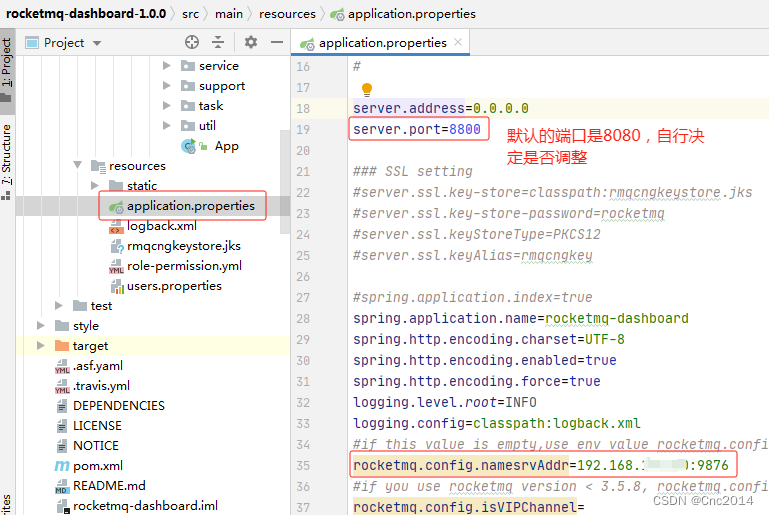Click the Project tree vertical scrollbar
The width and height of the screenshot is (769, 515).
click(x=284, y=181)
